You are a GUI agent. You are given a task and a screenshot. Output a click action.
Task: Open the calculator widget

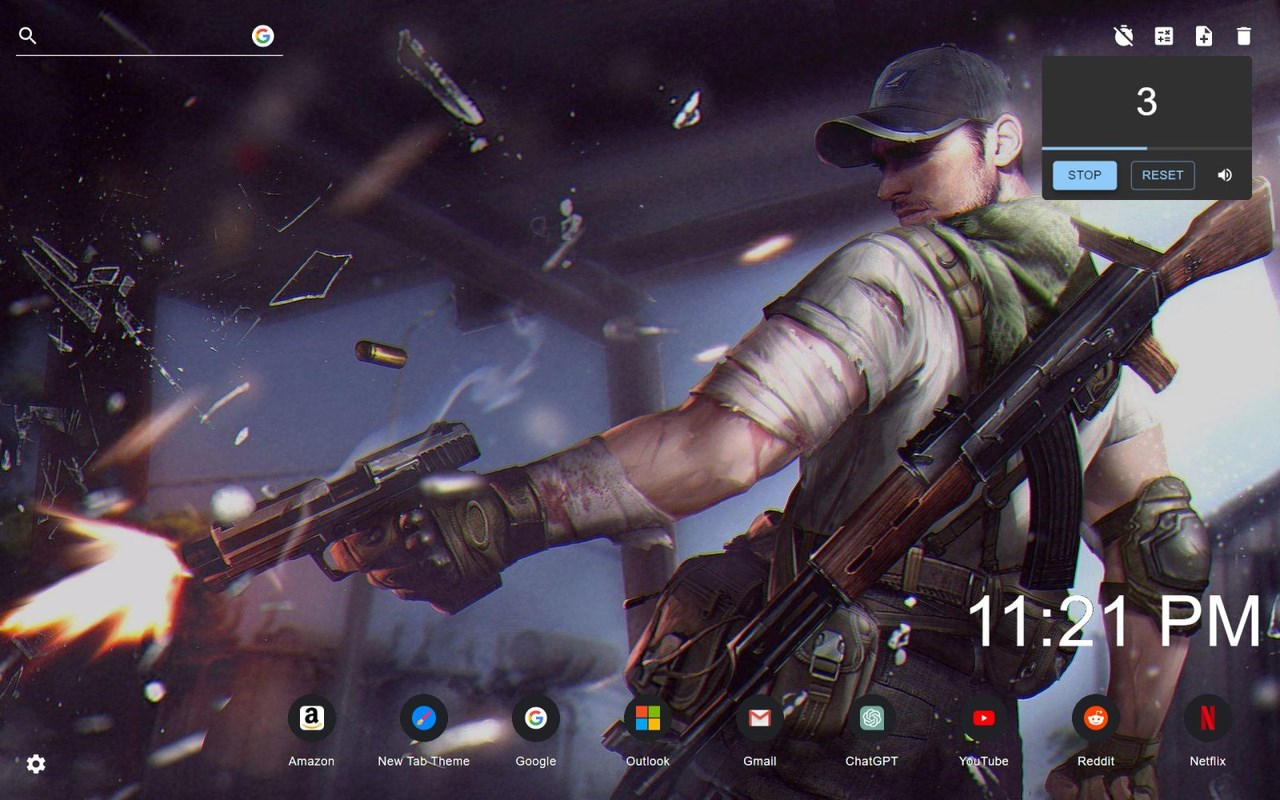pos(1164,36)
